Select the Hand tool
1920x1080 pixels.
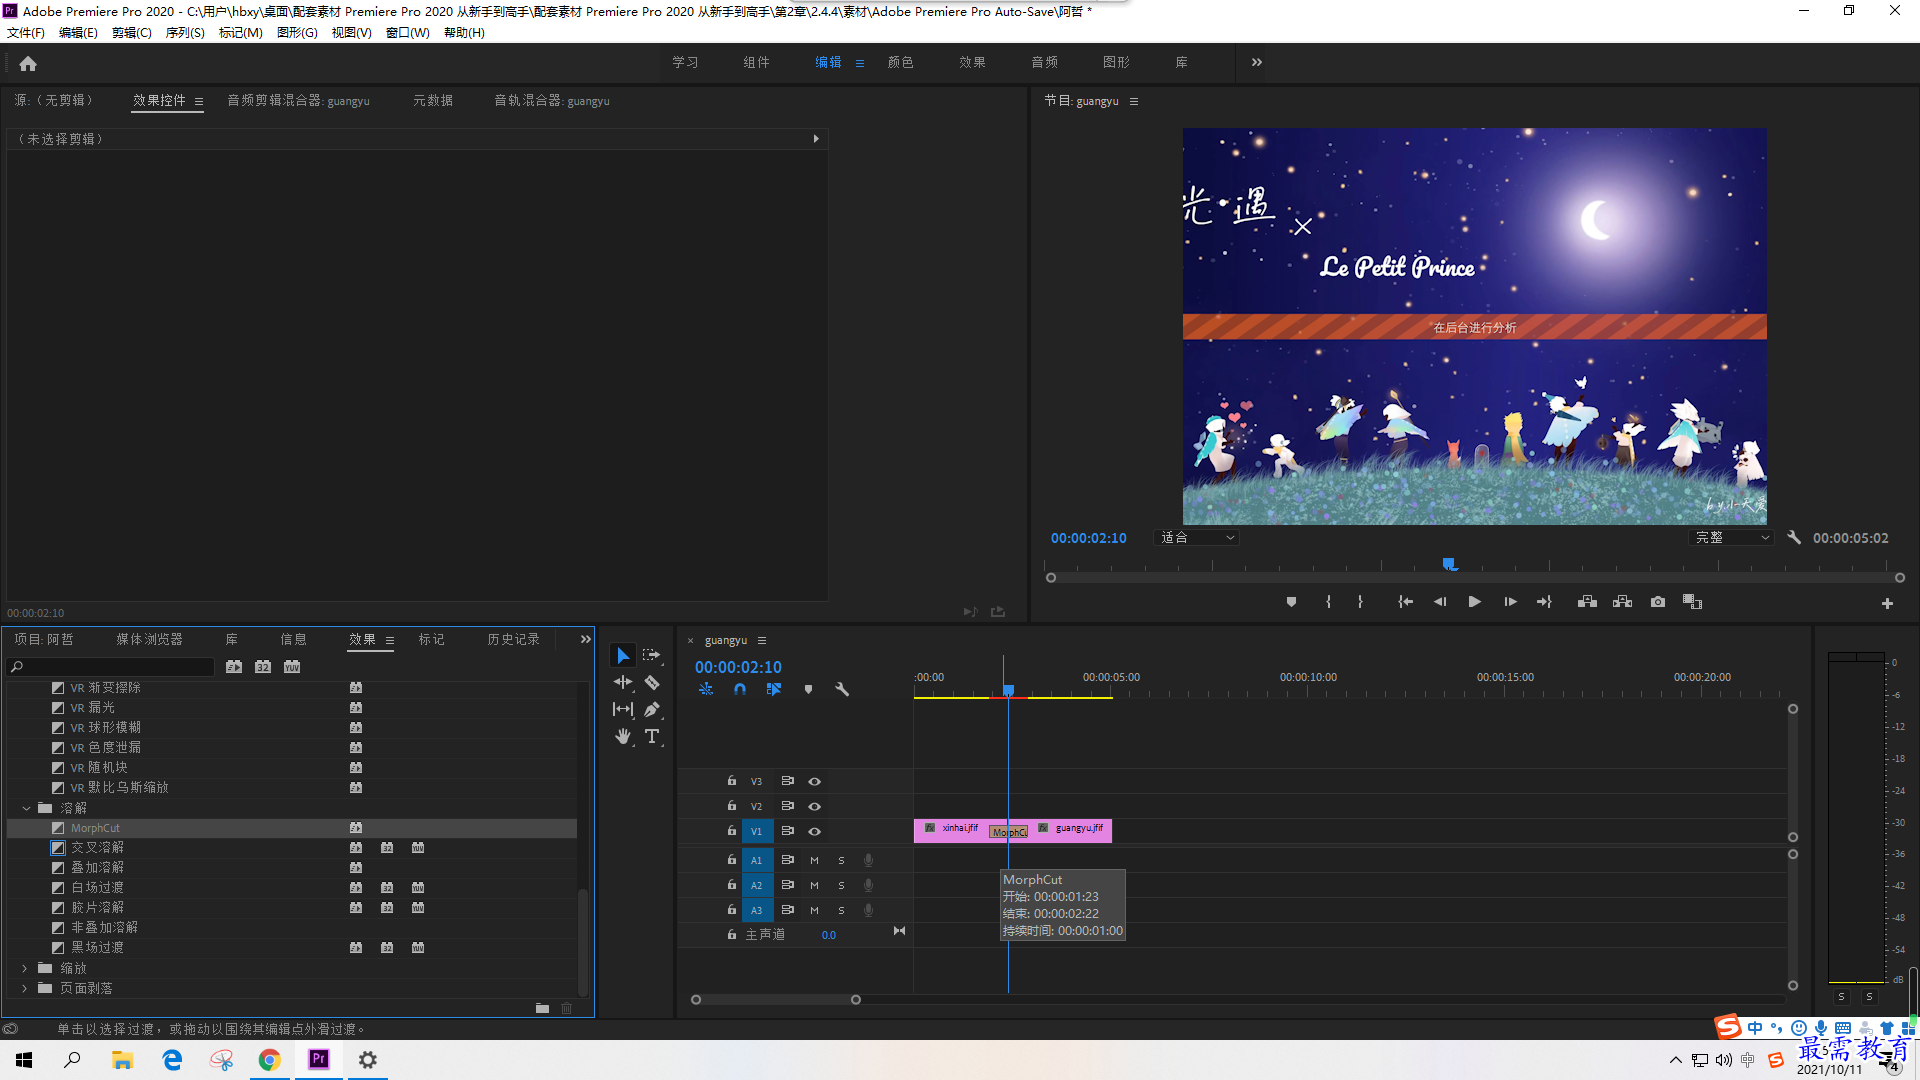pyautogui.click(x=623, y=736)
